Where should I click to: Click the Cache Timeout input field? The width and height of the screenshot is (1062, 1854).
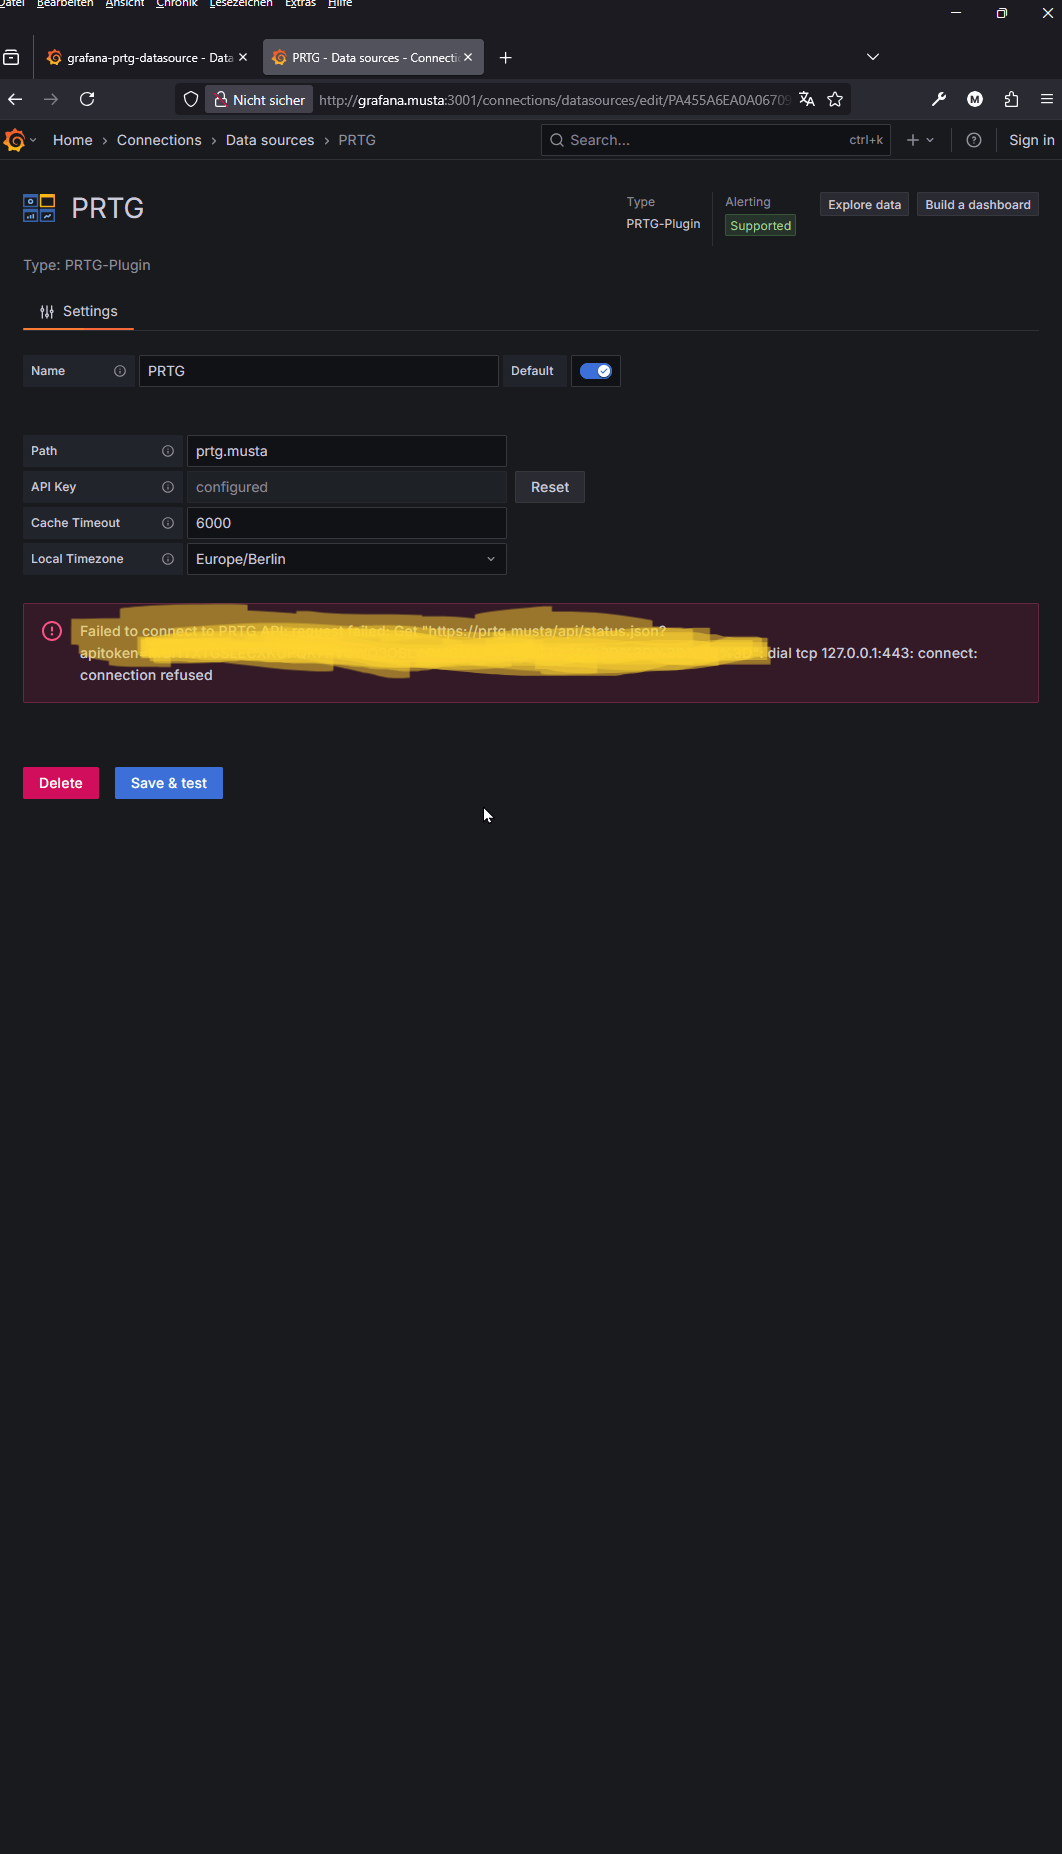click(x=347, y=523)
